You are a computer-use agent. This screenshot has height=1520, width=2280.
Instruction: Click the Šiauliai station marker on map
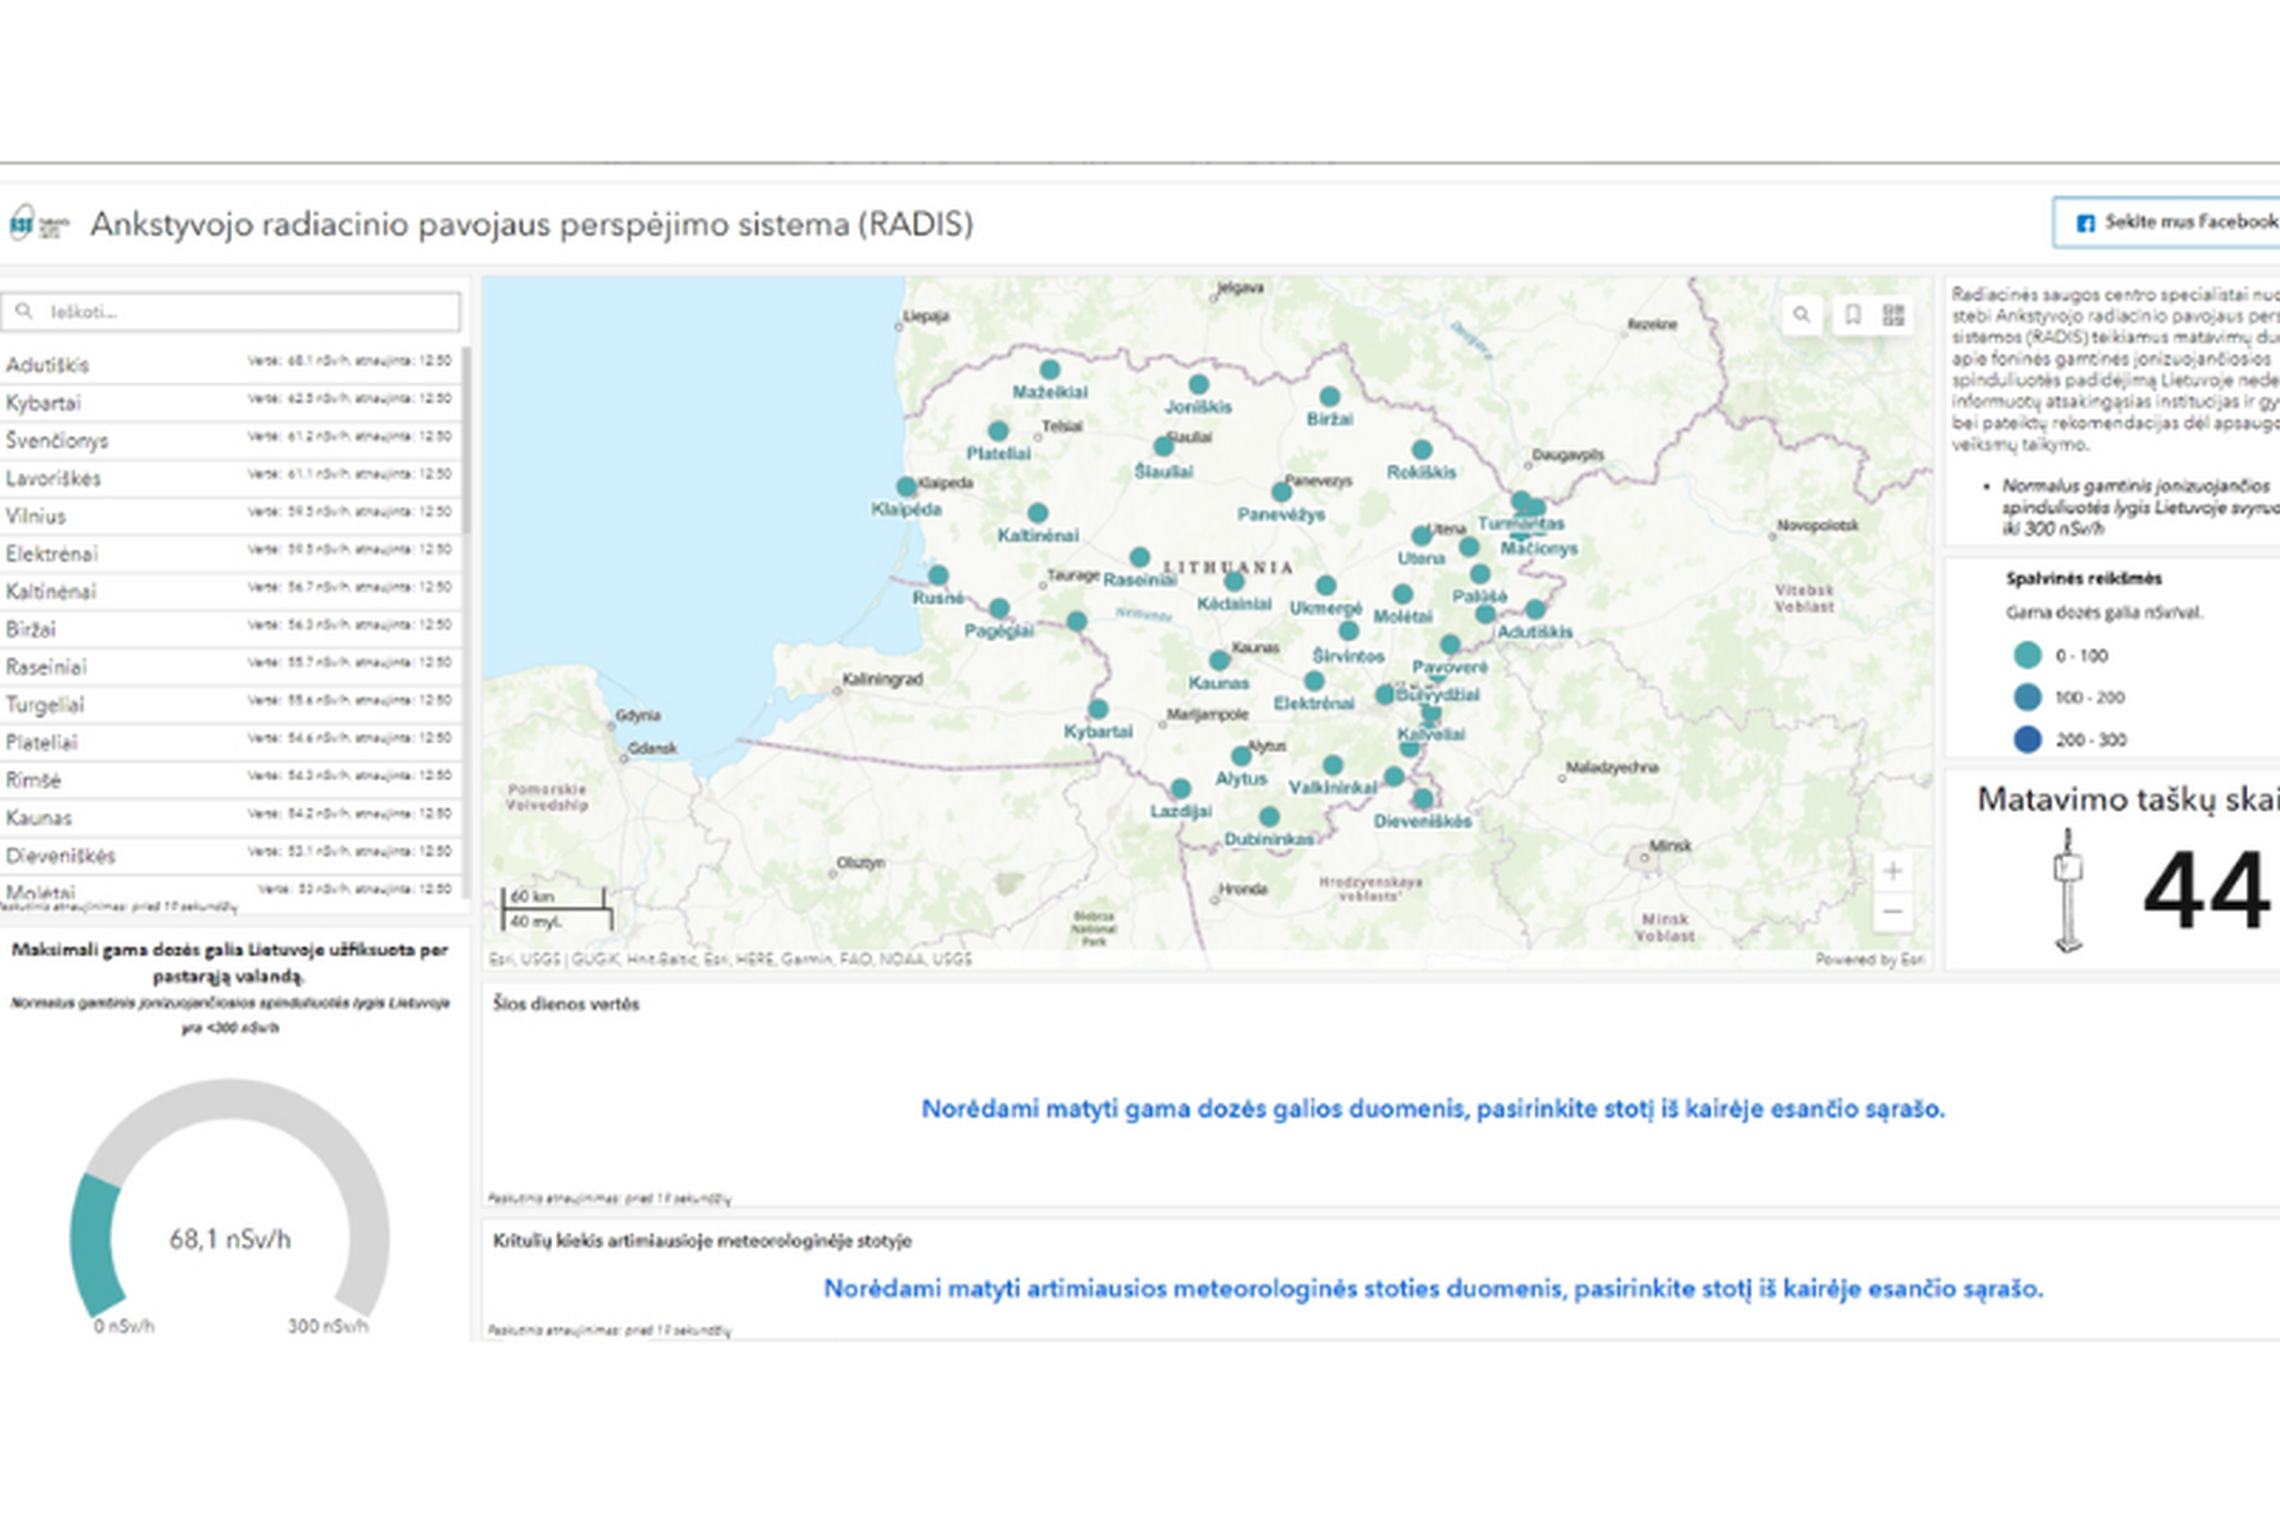(x=1163, y=446)
